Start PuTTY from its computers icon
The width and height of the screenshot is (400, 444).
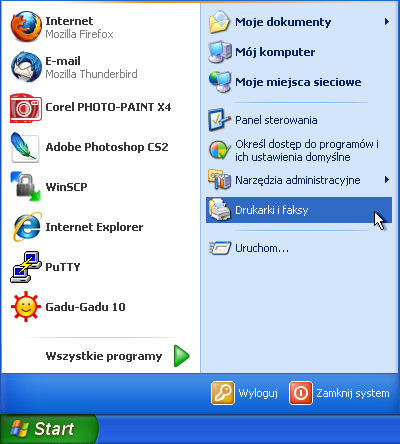(x=26, y=267)
